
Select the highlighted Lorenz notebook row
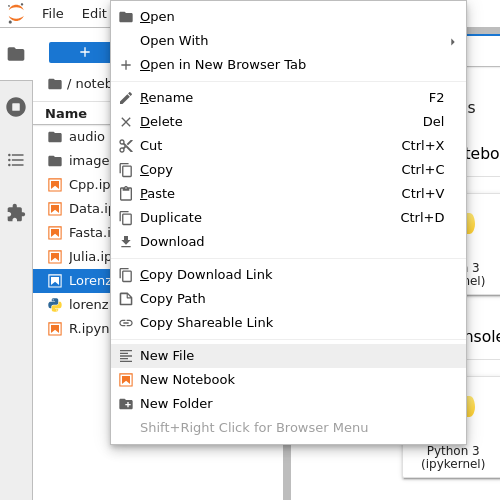point(72,281)
